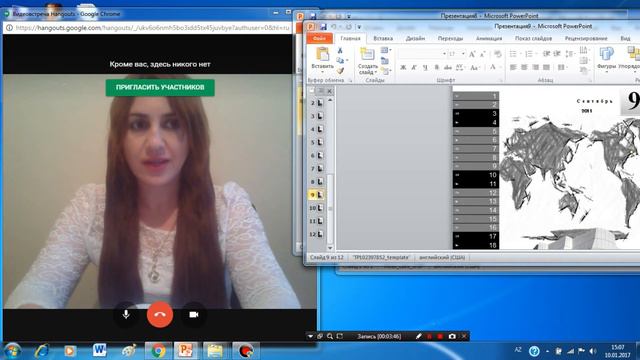640x360 pixels.
Task: Mute the microphone in Hangouts
Action: pyautogui.click(x=126, y=314)
